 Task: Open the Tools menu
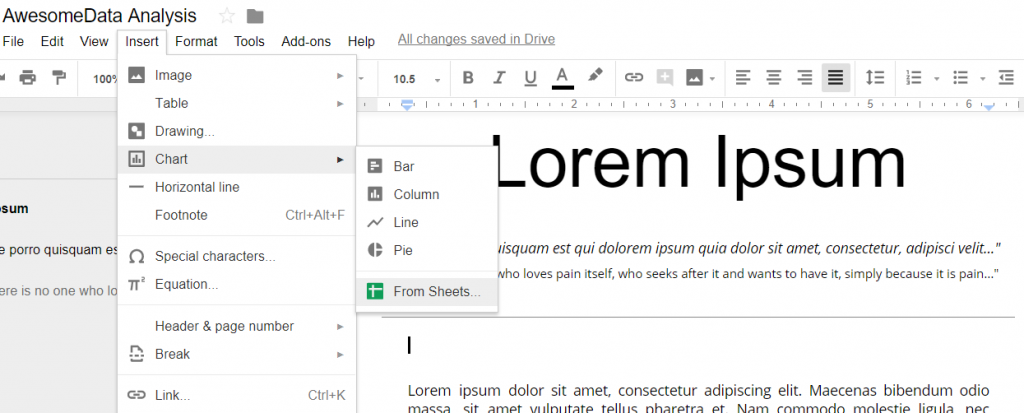click(x=249, y=42)
